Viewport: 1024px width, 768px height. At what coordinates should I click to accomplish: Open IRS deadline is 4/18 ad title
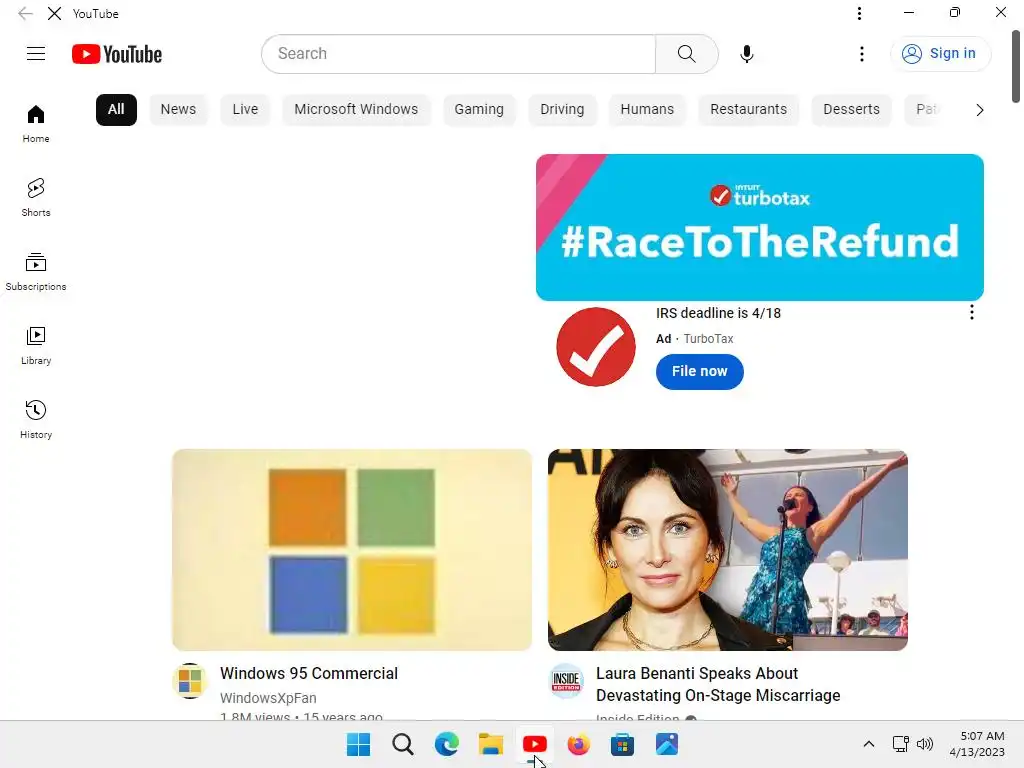pyautogui.click(x=718, y=313)
